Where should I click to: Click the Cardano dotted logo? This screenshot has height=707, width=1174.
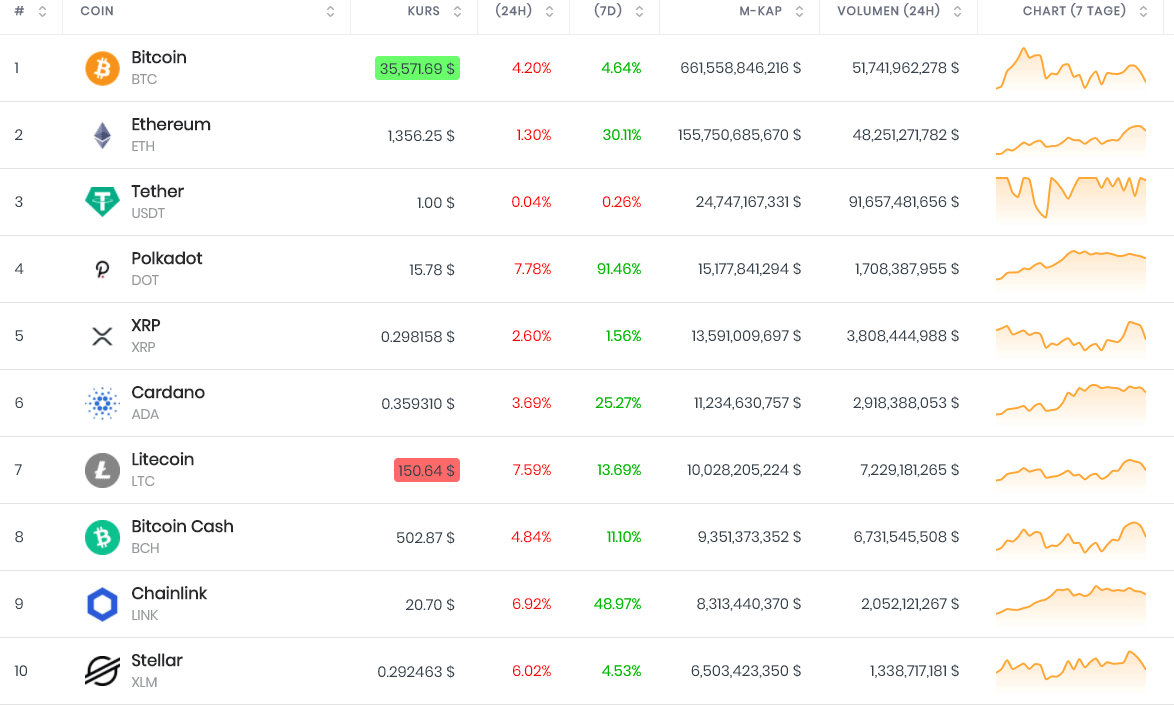[103, 403]
